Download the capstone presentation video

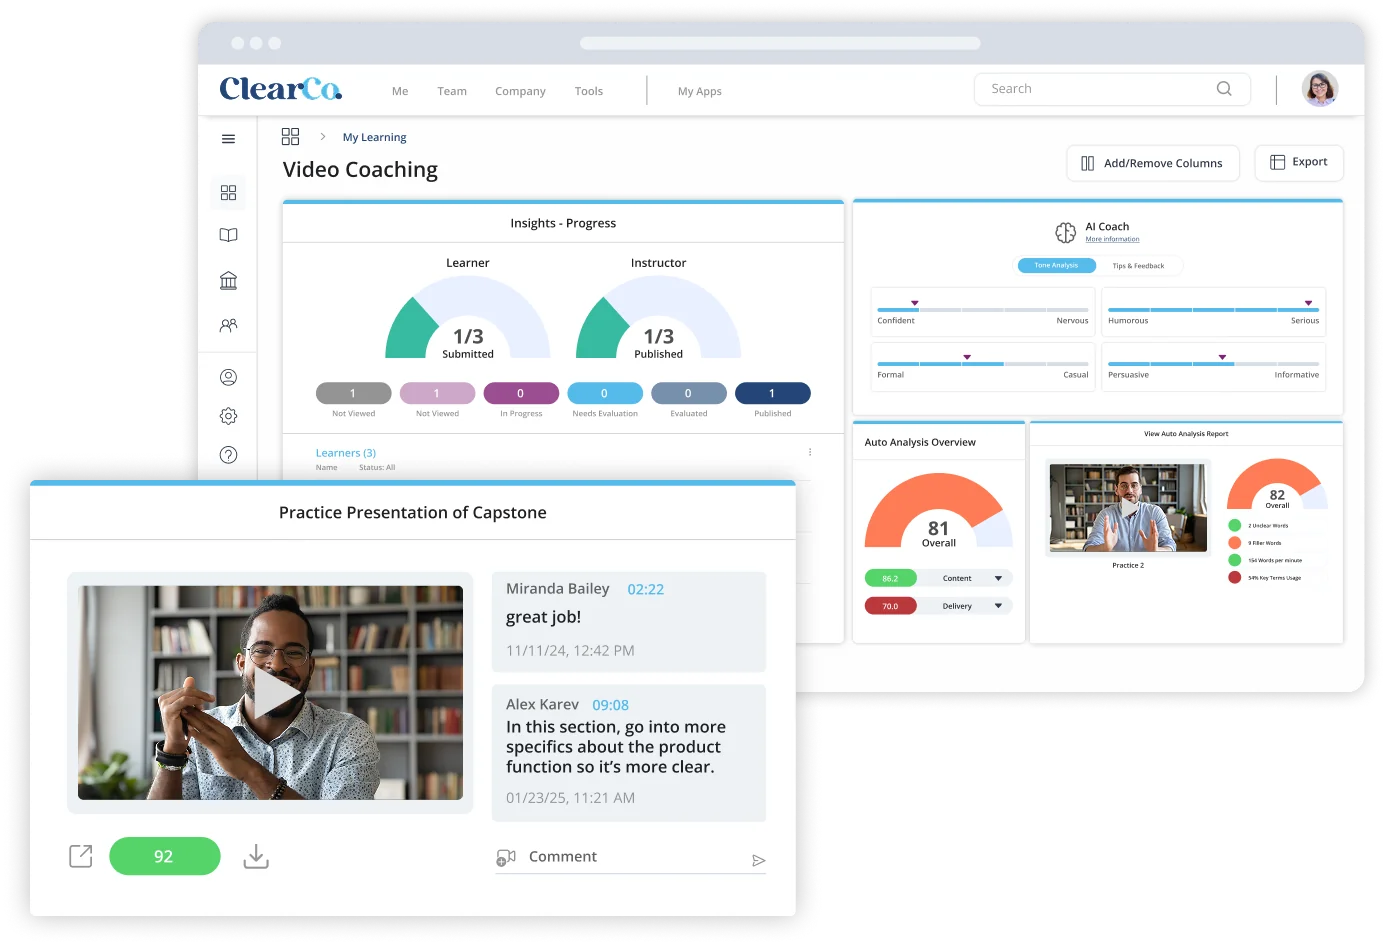coord(256,856)
